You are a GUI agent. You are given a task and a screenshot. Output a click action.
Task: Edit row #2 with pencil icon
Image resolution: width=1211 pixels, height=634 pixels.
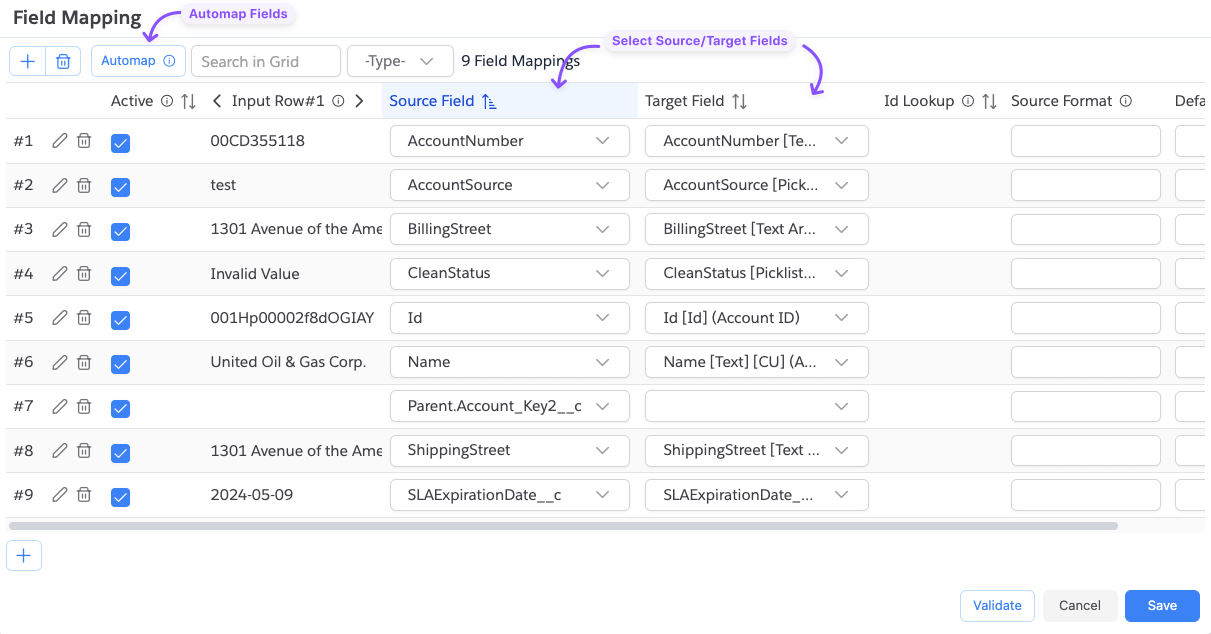[x=60, y=185]
